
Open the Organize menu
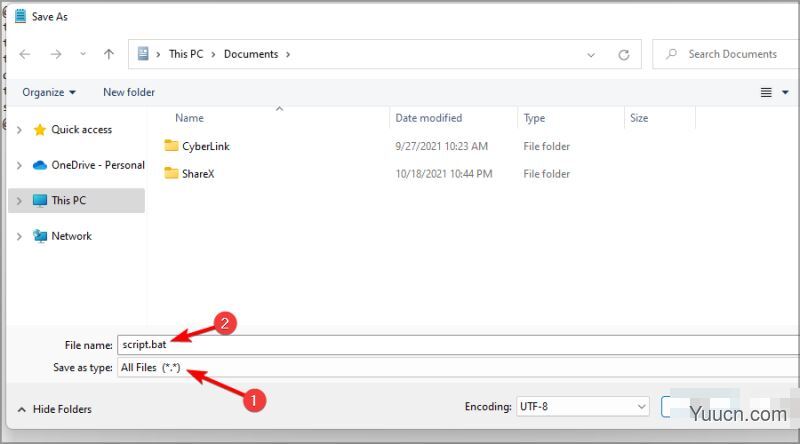coord(49,92)
